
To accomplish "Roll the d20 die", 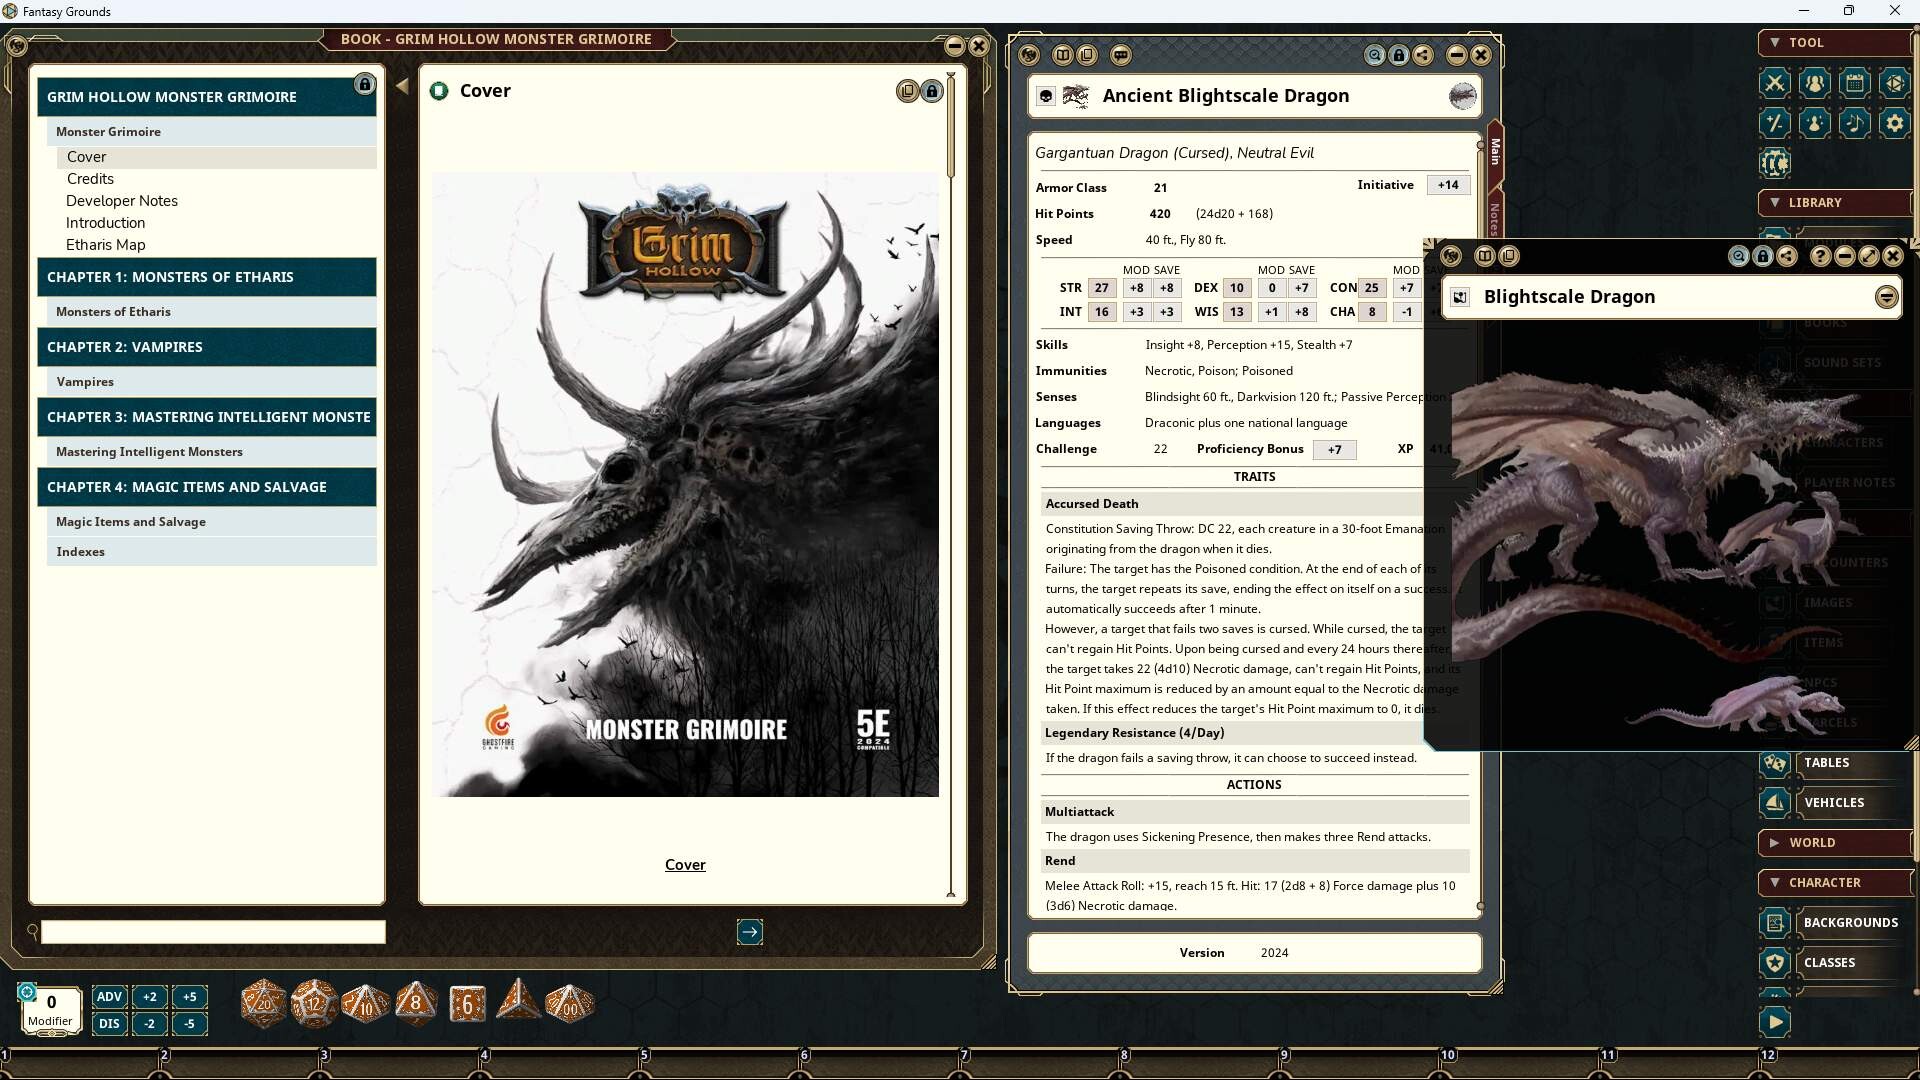I will [x=264, y=1003].
